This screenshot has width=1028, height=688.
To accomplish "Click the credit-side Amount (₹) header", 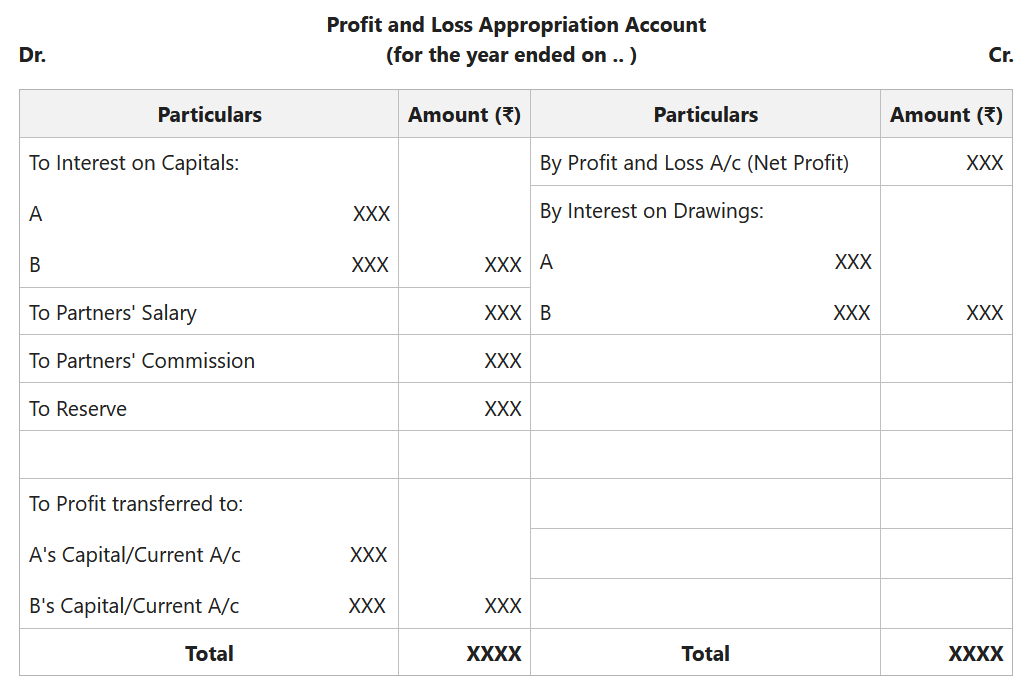I will (x=946, y=115).
